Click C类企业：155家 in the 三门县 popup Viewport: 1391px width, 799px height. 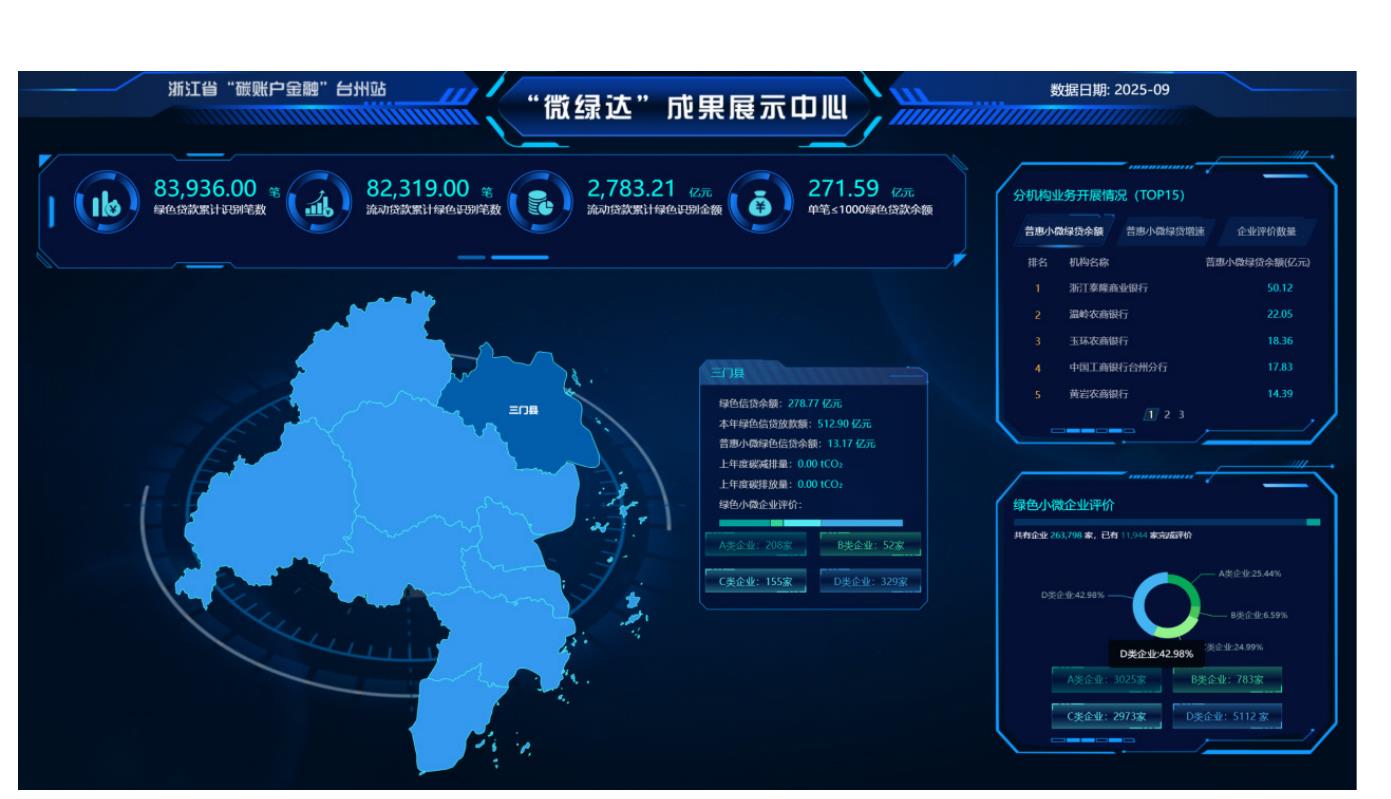pos(755,581)
